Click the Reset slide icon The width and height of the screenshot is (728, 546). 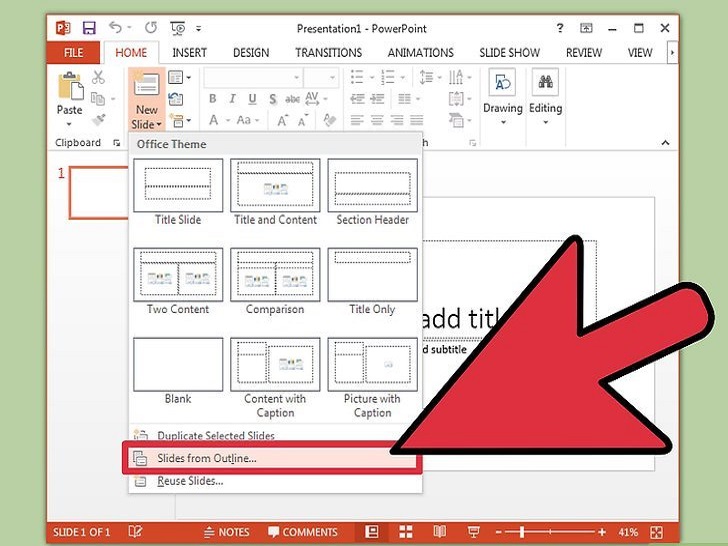coord(176,99)
